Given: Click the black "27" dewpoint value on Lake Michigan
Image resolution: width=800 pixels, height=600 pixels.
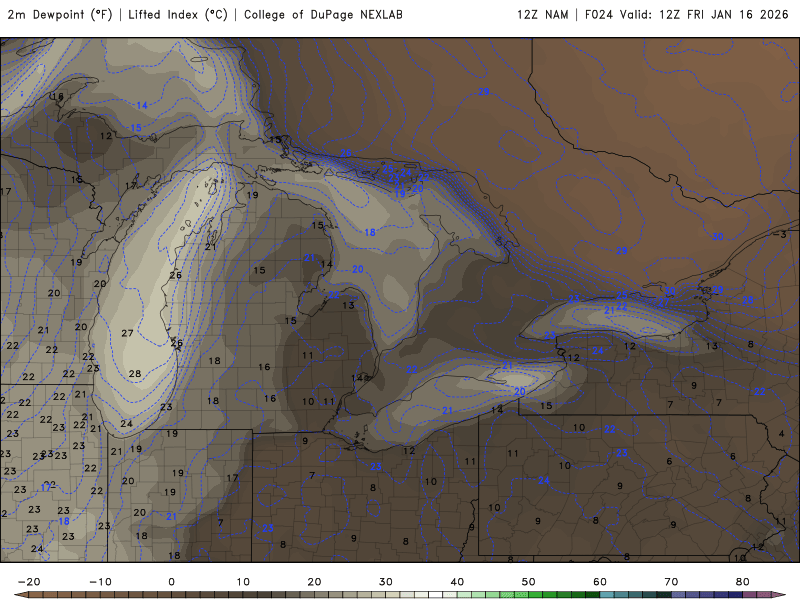Looking at the screenshot, I should tap(127, 333).
